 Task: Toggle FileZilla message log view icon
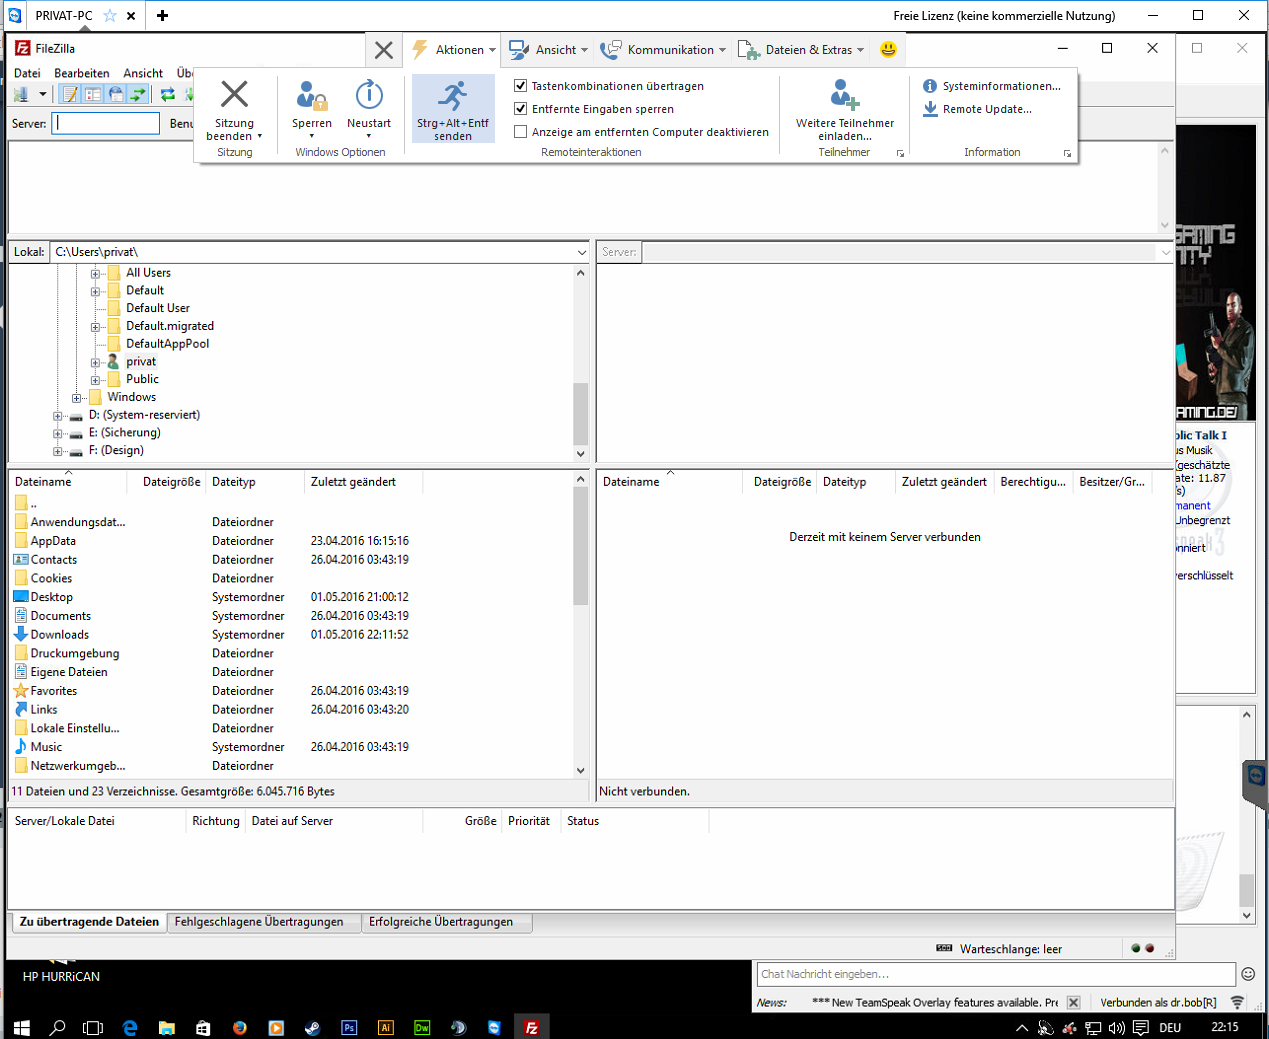pyautogui.click(x=70, y=94)
